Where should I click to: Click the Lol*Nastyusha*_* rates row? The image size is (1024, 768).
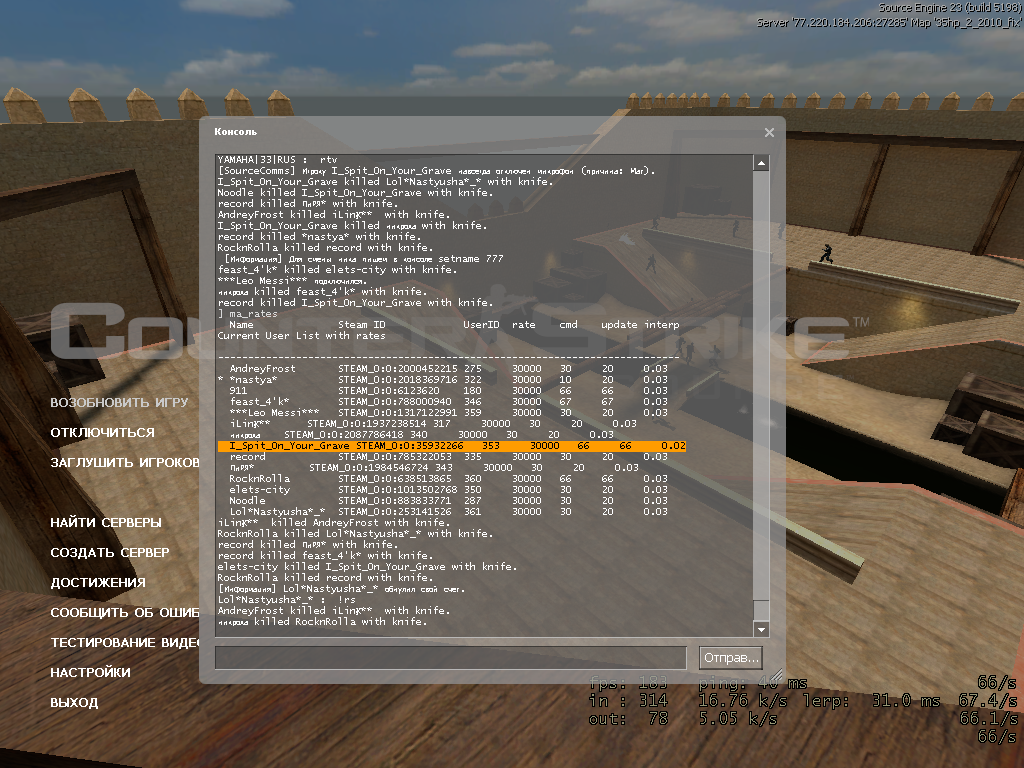pos(449,512)
